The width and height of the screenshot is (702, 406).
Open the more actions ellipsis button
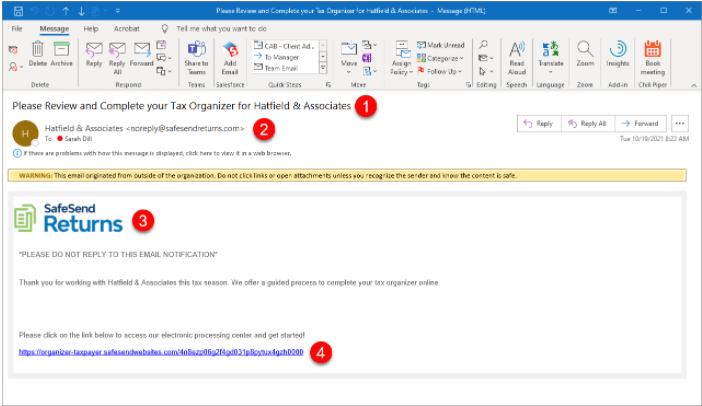pos(680,124)
